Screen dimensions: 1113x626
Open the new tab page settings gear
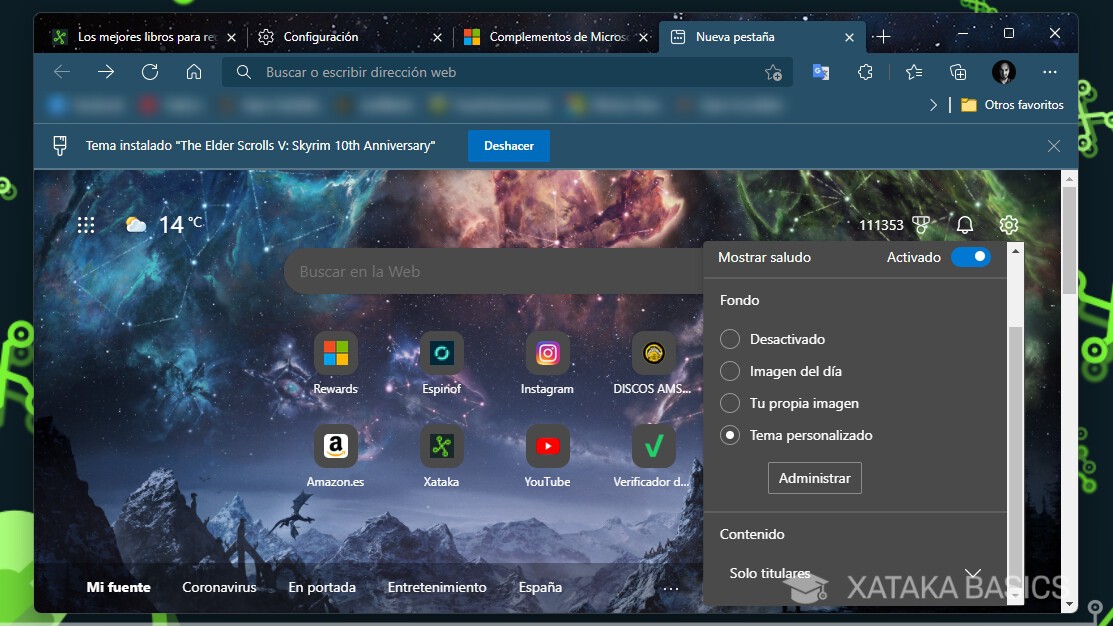(x=1008, y=225)
